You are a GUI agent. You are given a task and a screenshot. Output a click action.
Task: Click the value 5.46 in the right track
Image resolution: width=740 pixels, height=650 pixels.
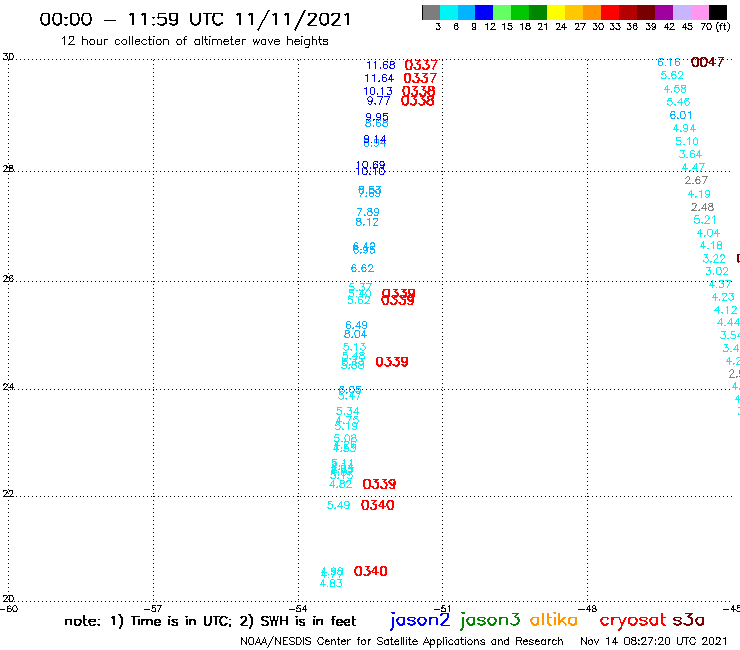click(678, 102)
